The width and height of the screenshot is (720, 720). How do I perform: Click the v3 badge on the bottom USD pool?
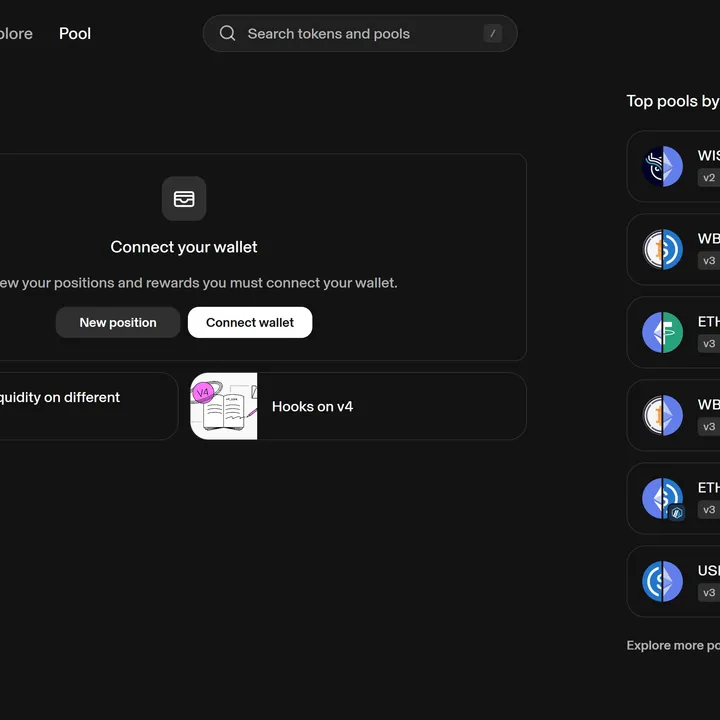tap(709, 593)
